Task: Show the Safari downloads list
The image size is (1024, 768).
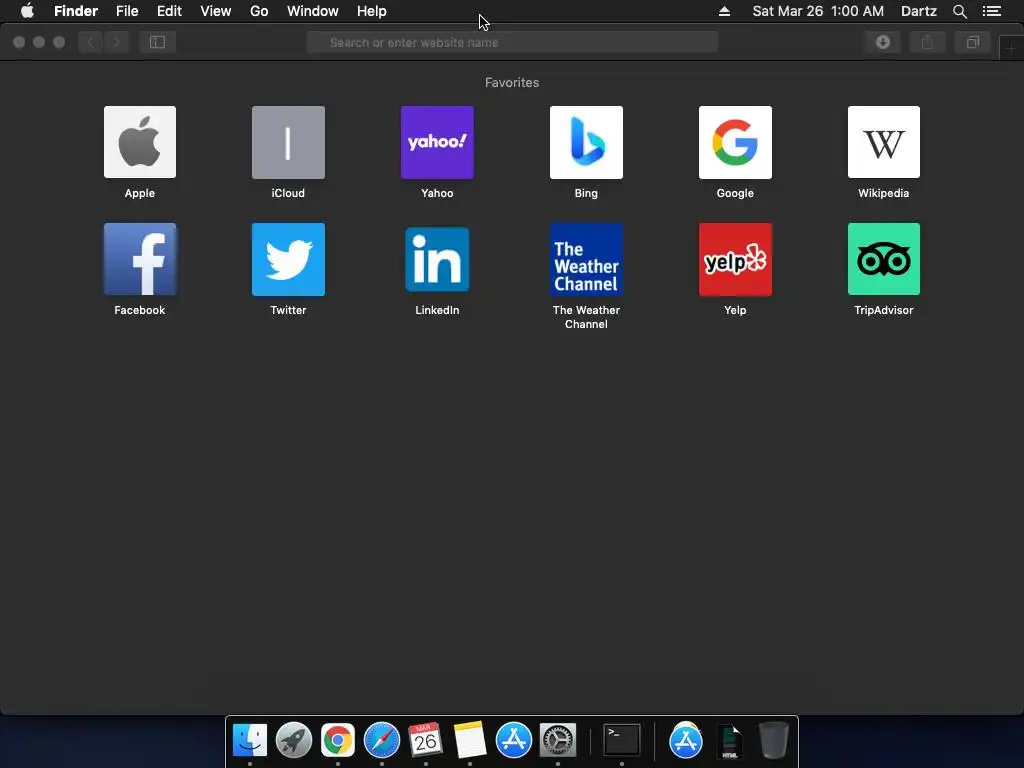Action: click(x=883, y=42)
